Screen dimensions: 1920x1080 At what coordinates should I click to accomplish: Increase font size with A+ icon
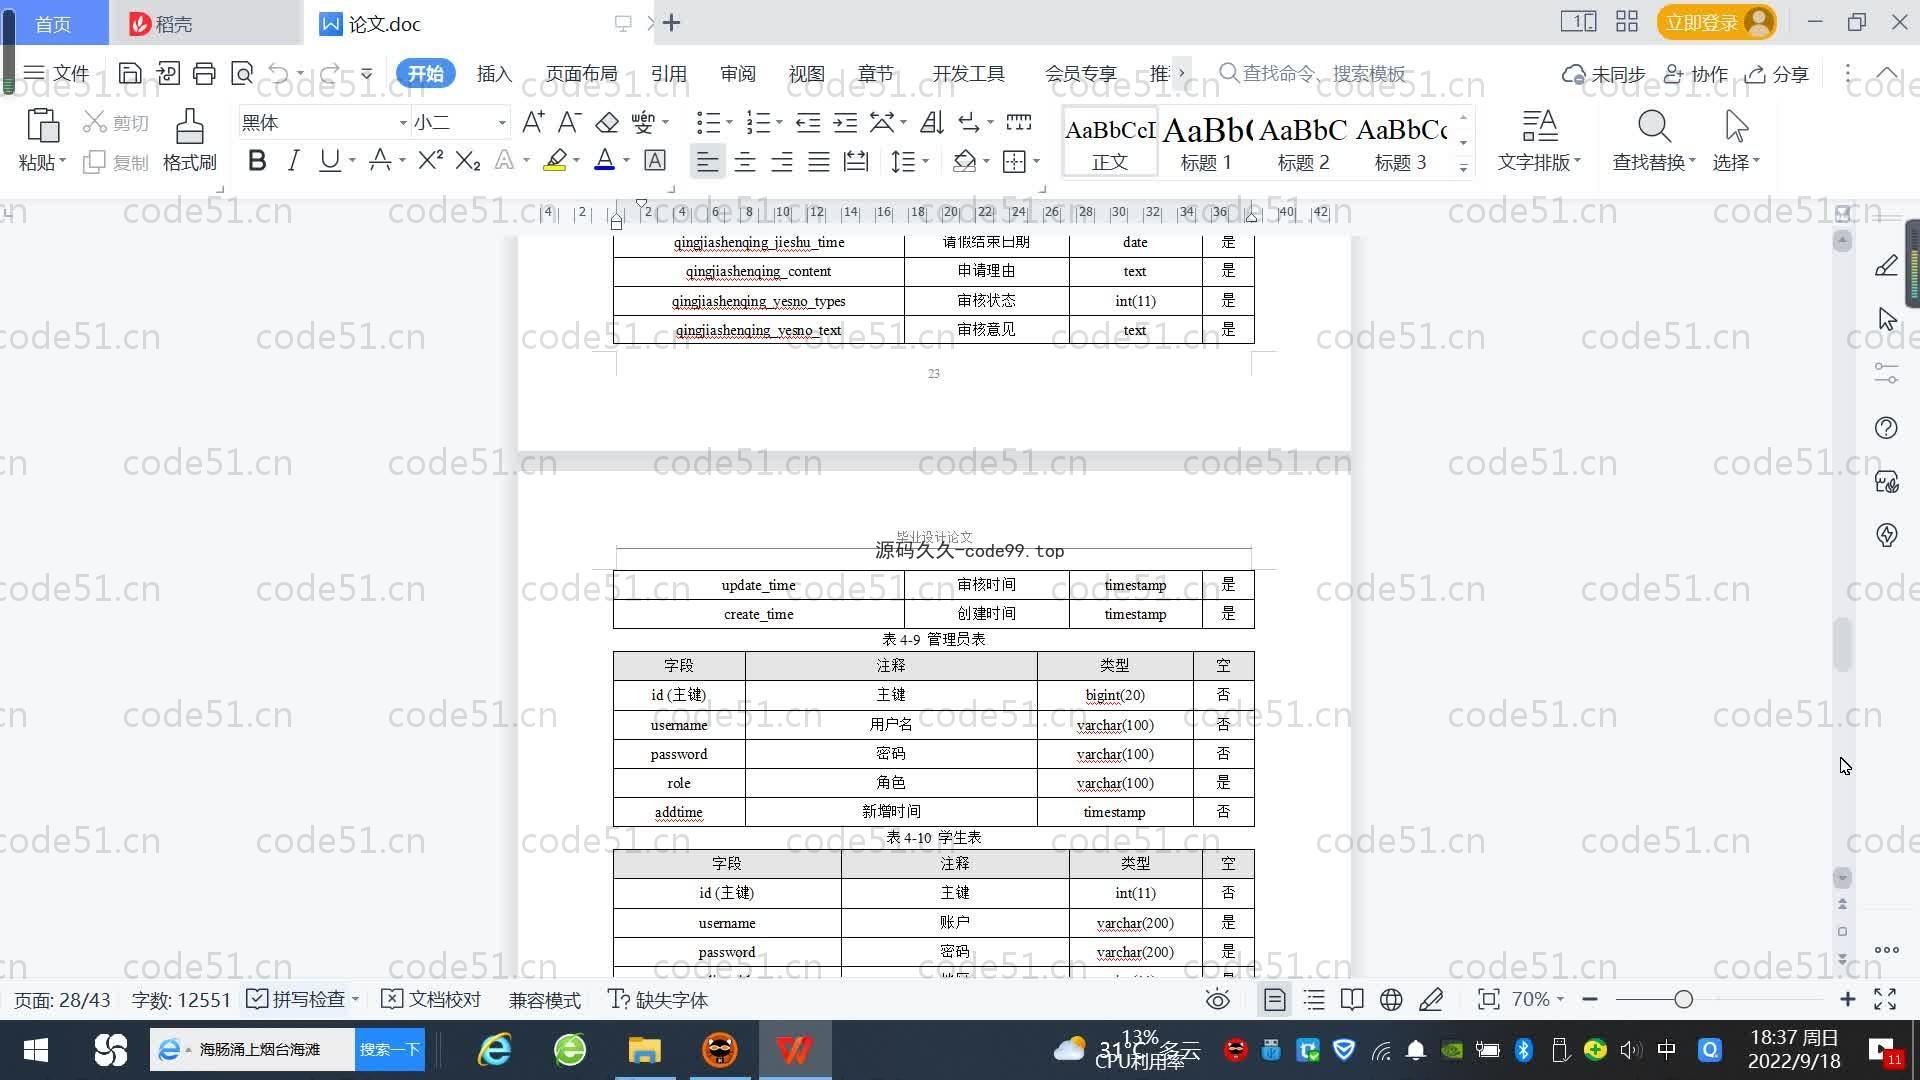point(533,122)
